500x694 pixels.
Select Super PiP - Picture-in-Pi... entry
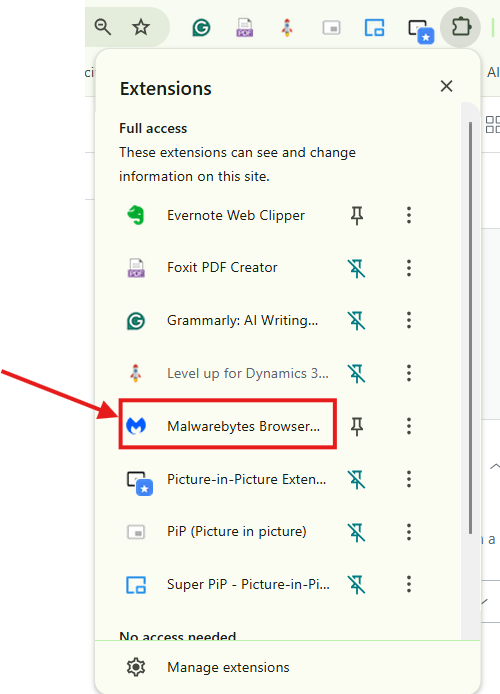[227, 584]
